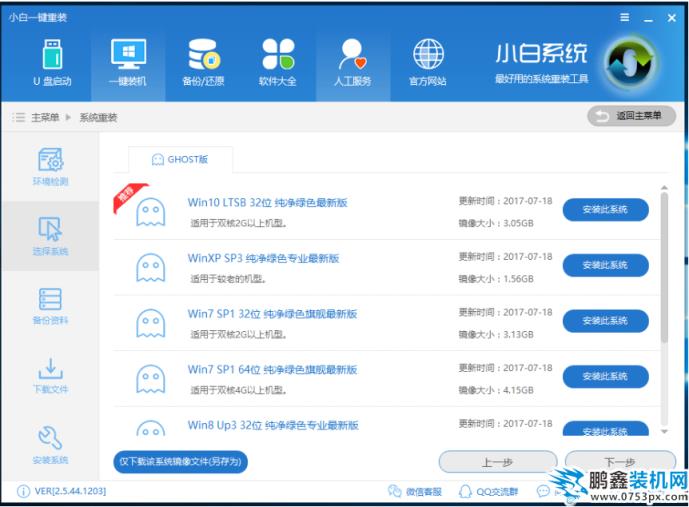
Task: Click 系统重装 in the breadcrumb
Action: [98, 117]
